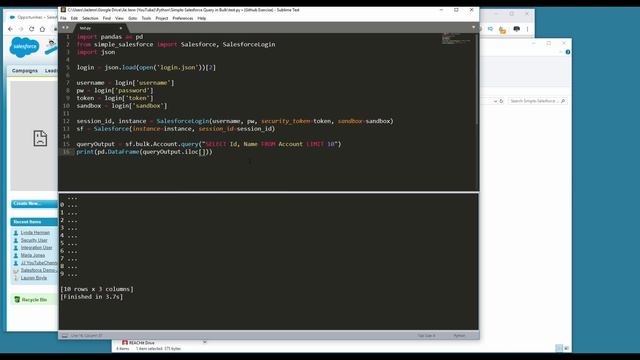640x360 pixels.
Task: Open Security User recent item
Action: pos(34,240)
